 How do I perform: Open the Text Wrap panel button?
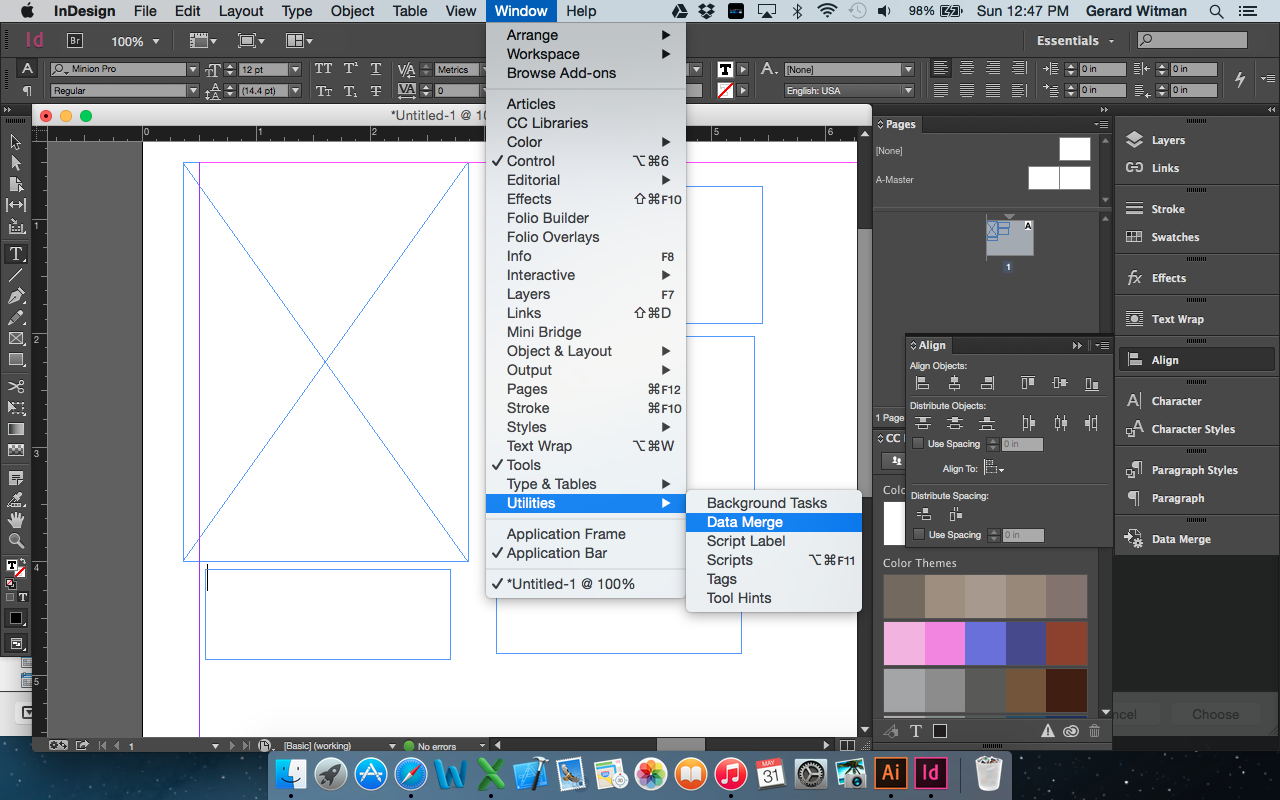point(1197,319)
